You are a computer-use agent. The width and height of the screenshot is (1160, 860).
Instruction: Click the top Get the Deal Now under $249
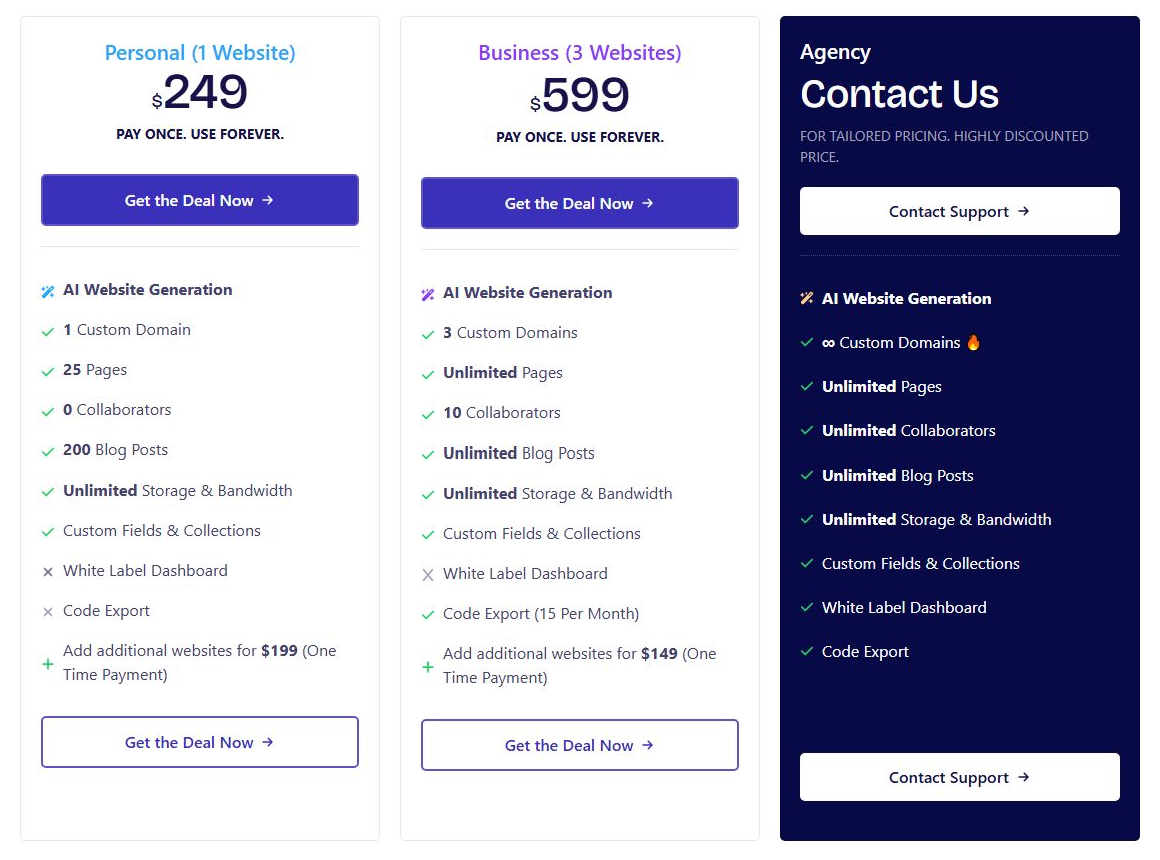(x=200, y=200)
